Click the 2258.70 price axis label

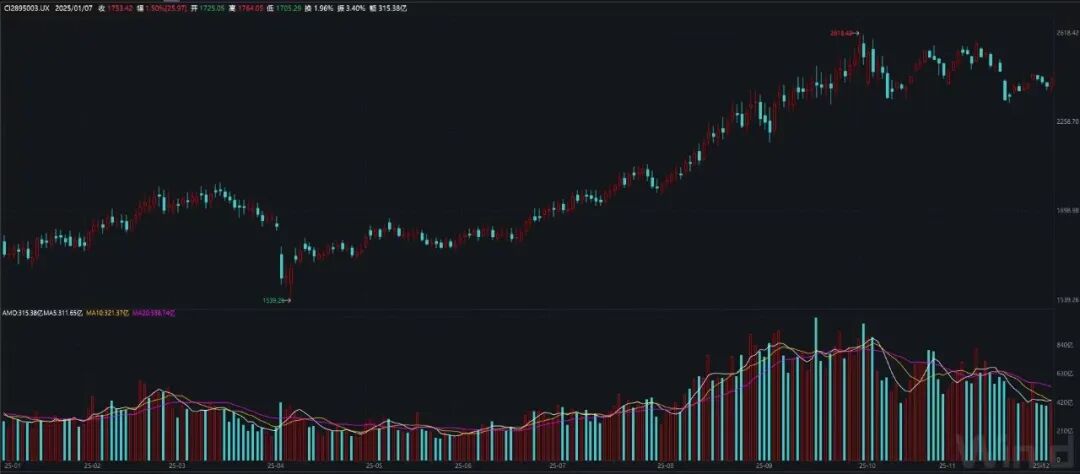(x=1066, y=121)
